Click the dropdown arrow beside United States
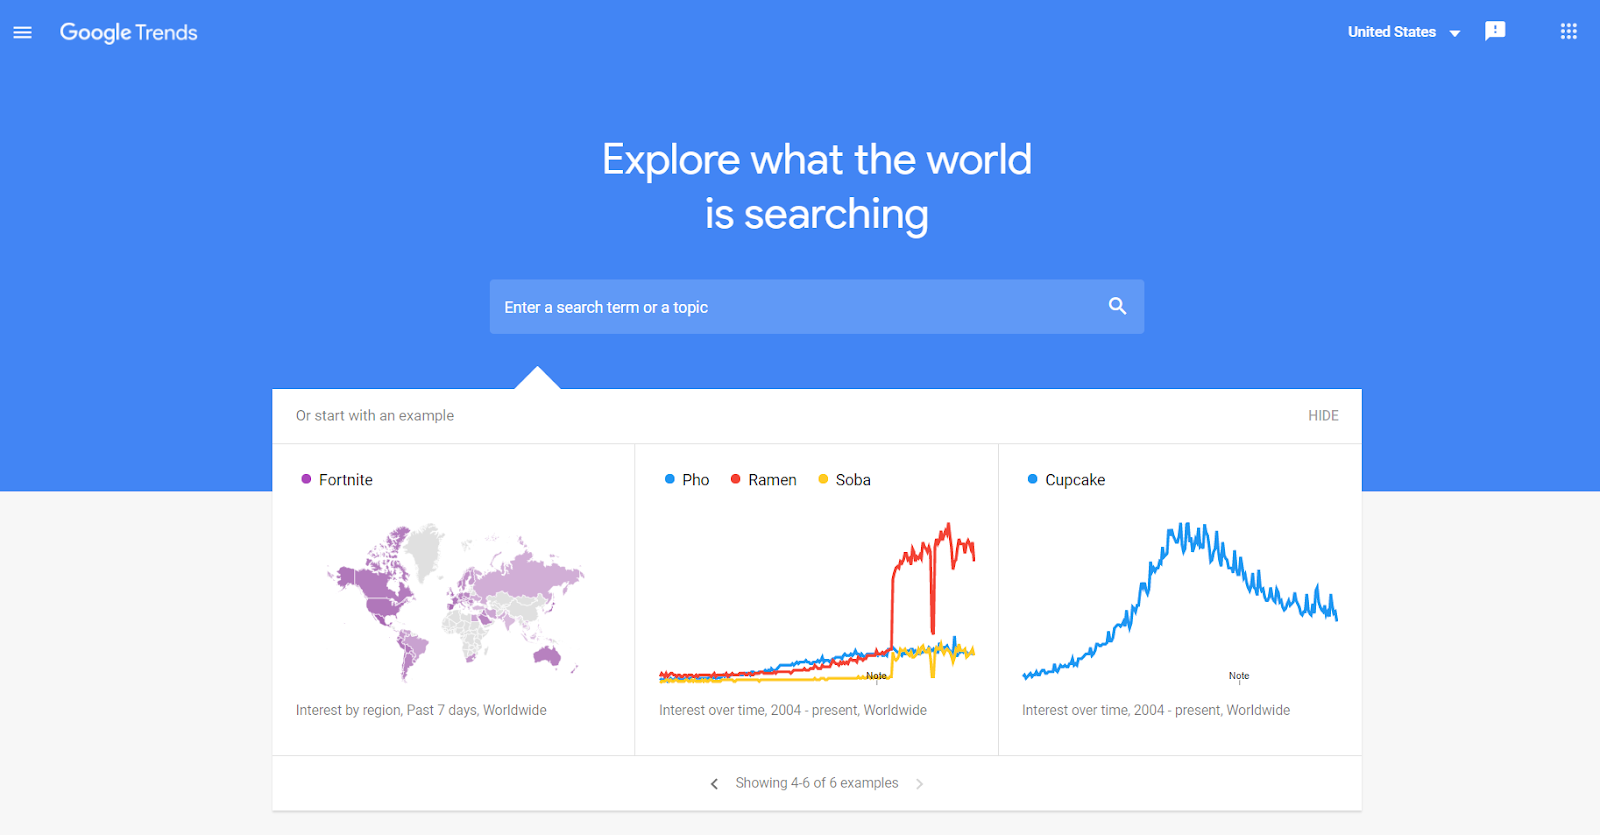 coord(1454,33)
